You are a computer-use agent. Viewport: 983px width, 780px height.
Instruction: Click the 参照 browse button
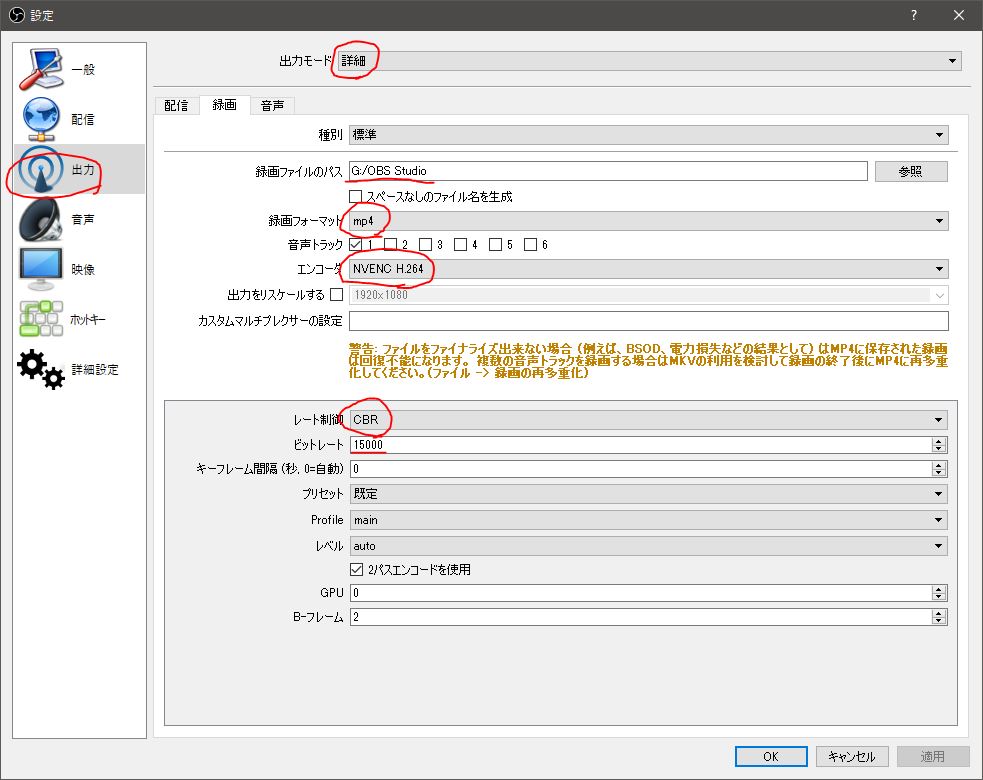pyautogui.click(x=911, y=171)
